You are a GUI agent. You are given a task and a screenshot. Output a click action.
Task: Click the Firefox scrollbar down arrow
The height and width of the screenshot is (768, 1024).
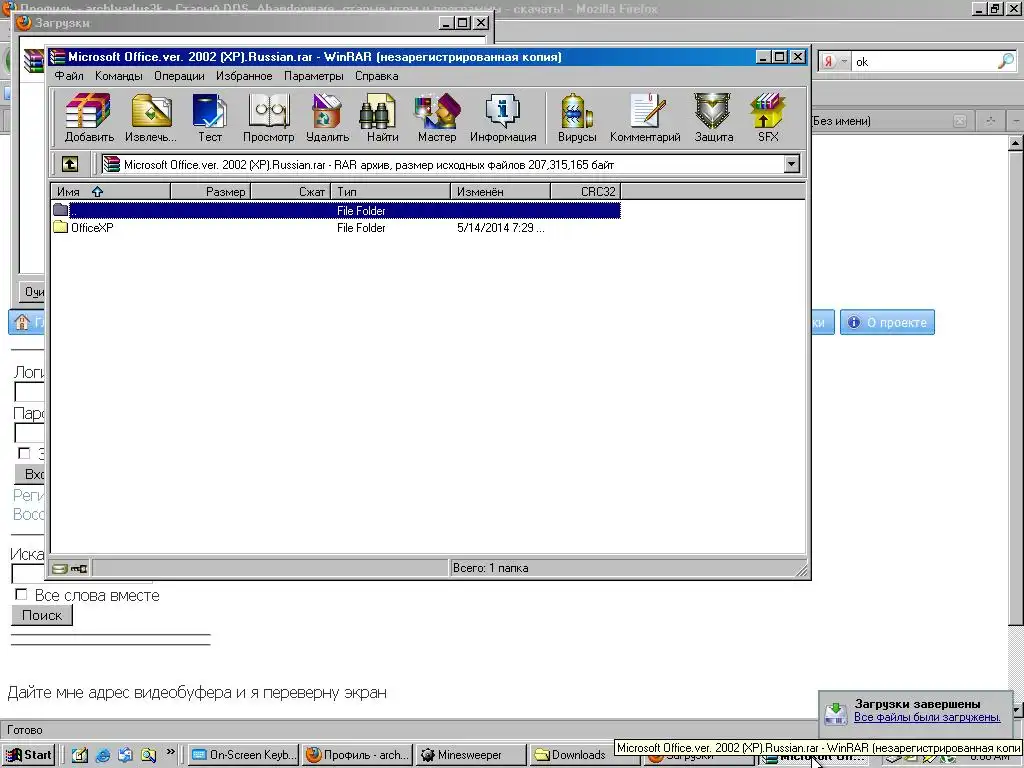1016,710
